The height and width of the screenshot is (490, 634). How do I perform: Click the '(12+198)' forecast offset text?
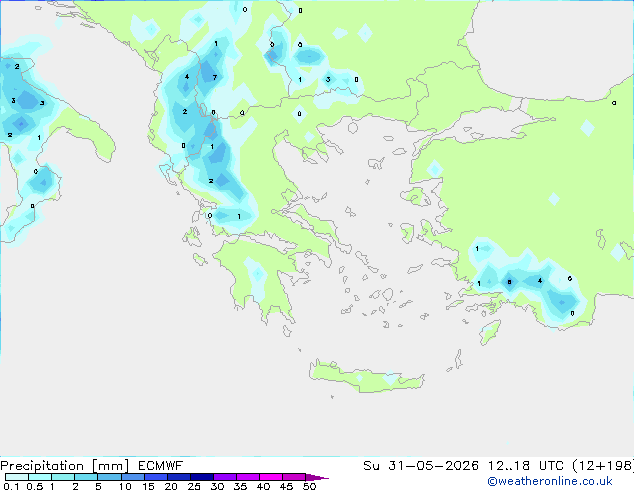click(603, 466)
